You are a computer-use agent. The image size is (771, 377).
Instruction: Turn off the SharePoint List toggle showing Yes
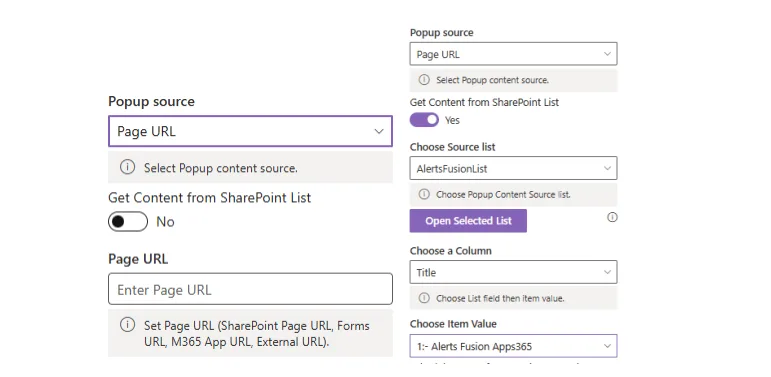424,119
